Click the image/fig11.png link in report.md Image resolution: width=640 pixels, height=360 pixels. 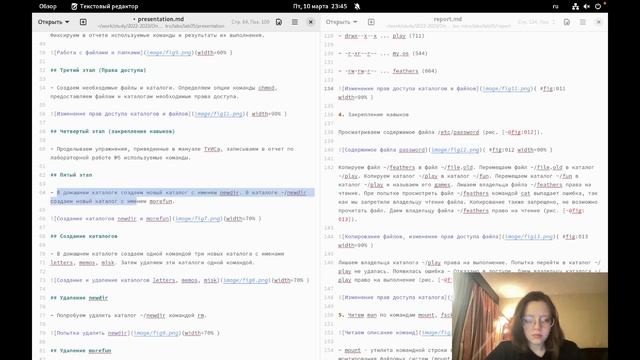(507, 89)
